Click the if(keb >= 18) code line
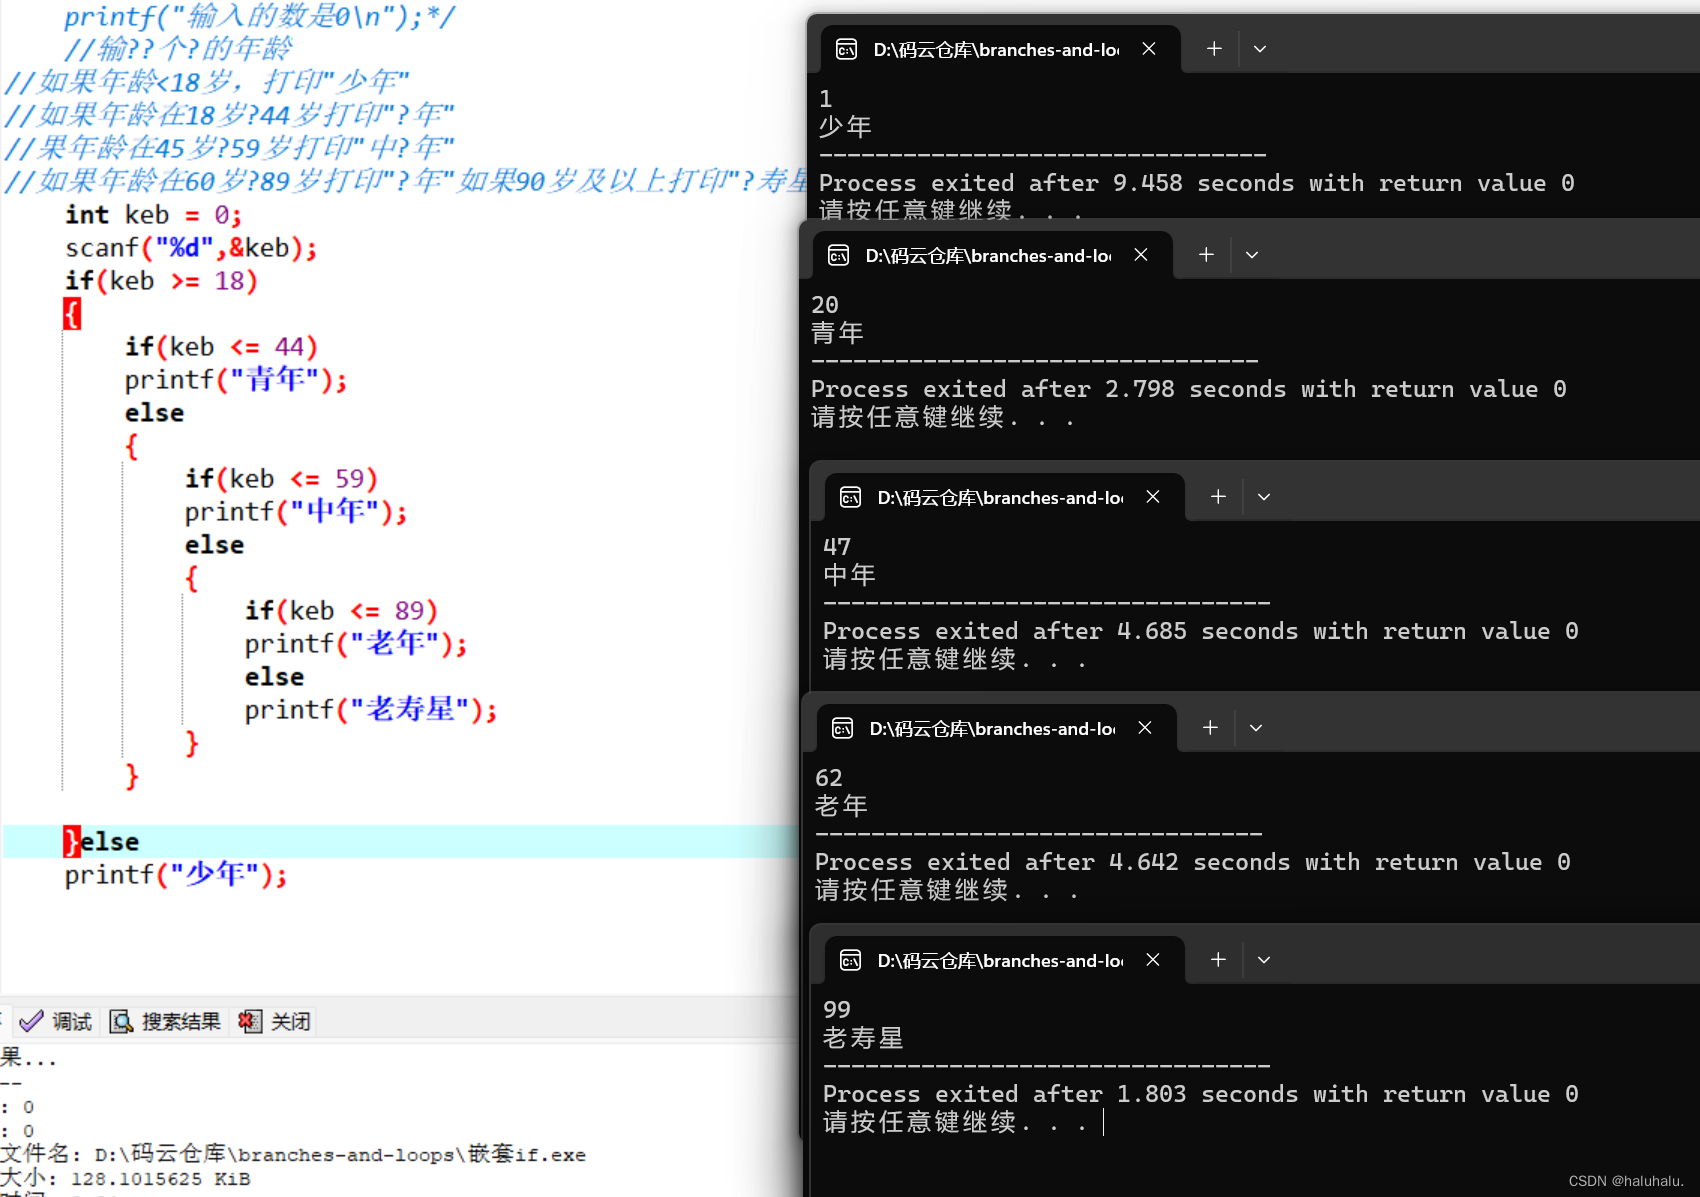 (x=161, y=281)
